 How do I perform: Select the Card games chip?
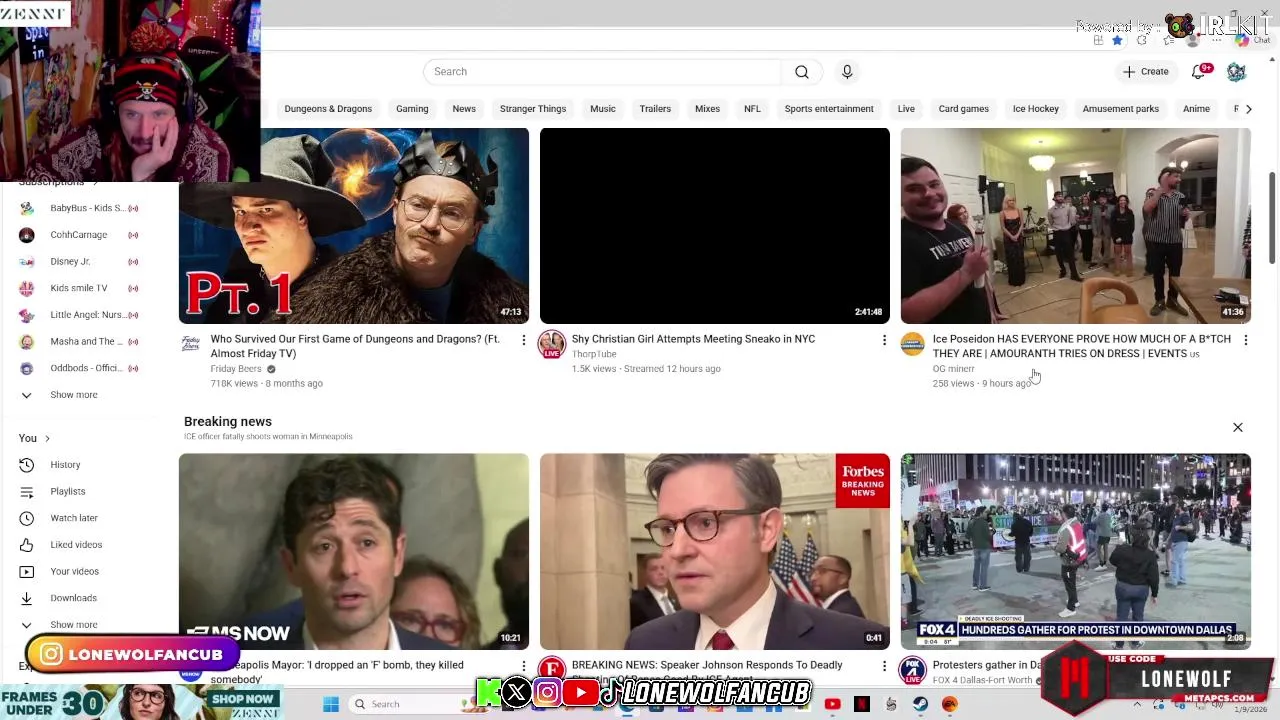[964, 109]
